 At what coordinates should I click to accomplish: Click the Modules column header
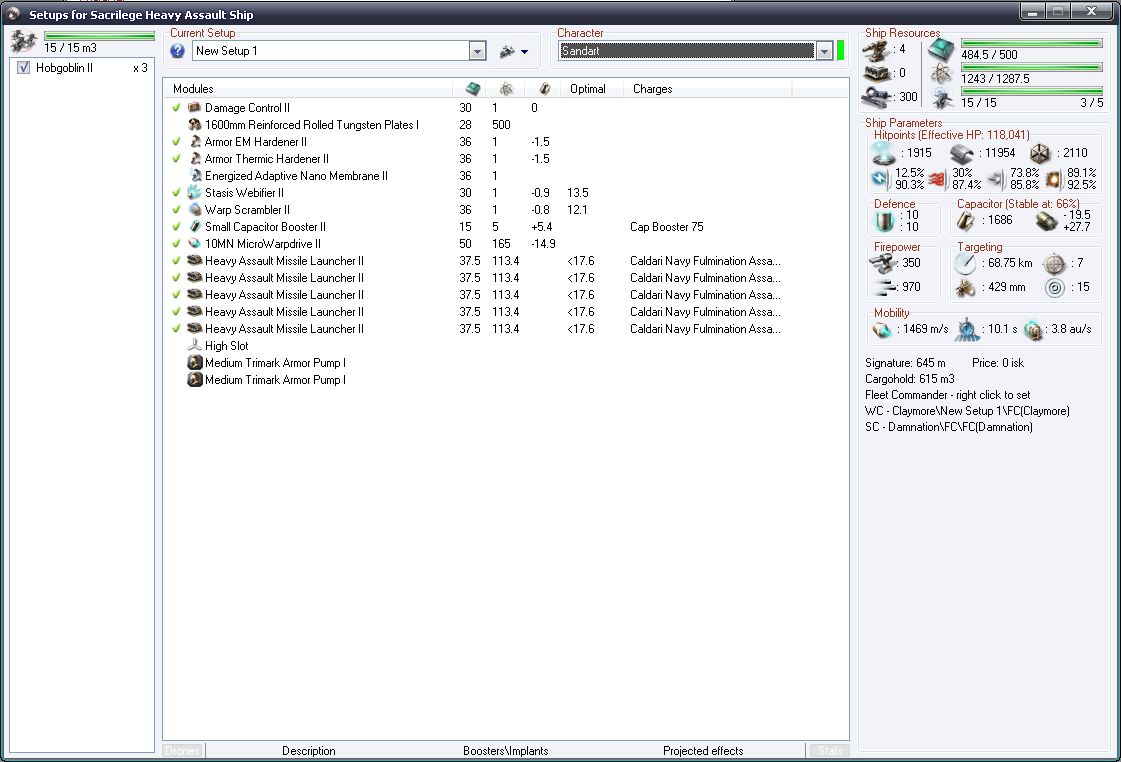pyautogui.click(x=308, y=89)
